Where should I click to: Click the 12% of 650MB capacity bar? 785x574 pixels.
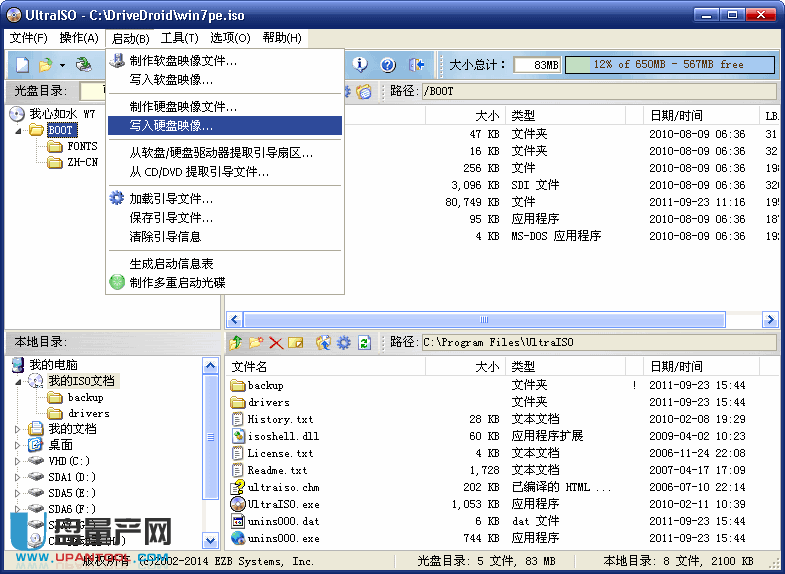pyautogui.click(x=670, y=65)
